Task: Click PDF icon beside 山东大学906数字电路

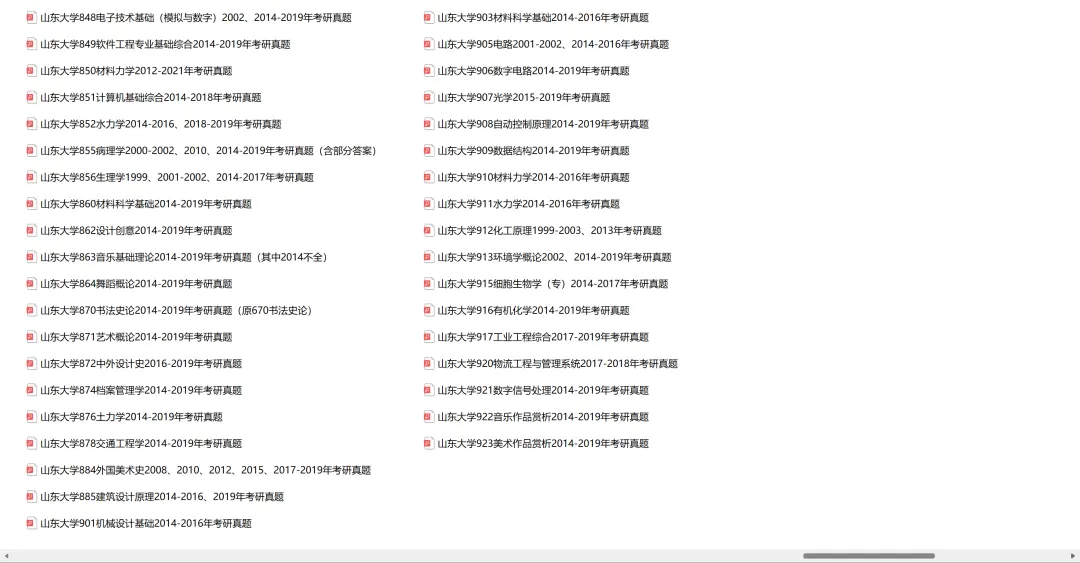Action: point(428,70)
